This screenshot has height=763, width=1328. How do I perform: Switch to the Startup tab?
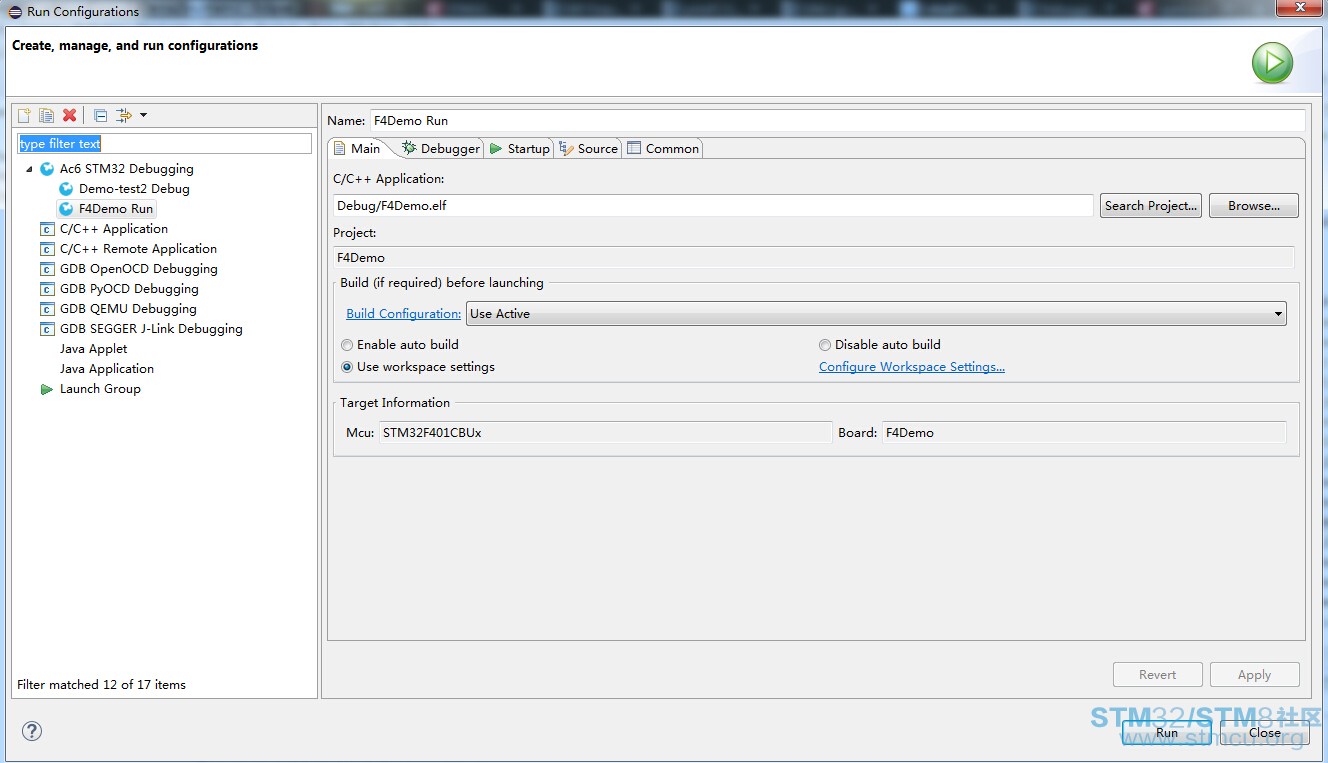[520, 148]
